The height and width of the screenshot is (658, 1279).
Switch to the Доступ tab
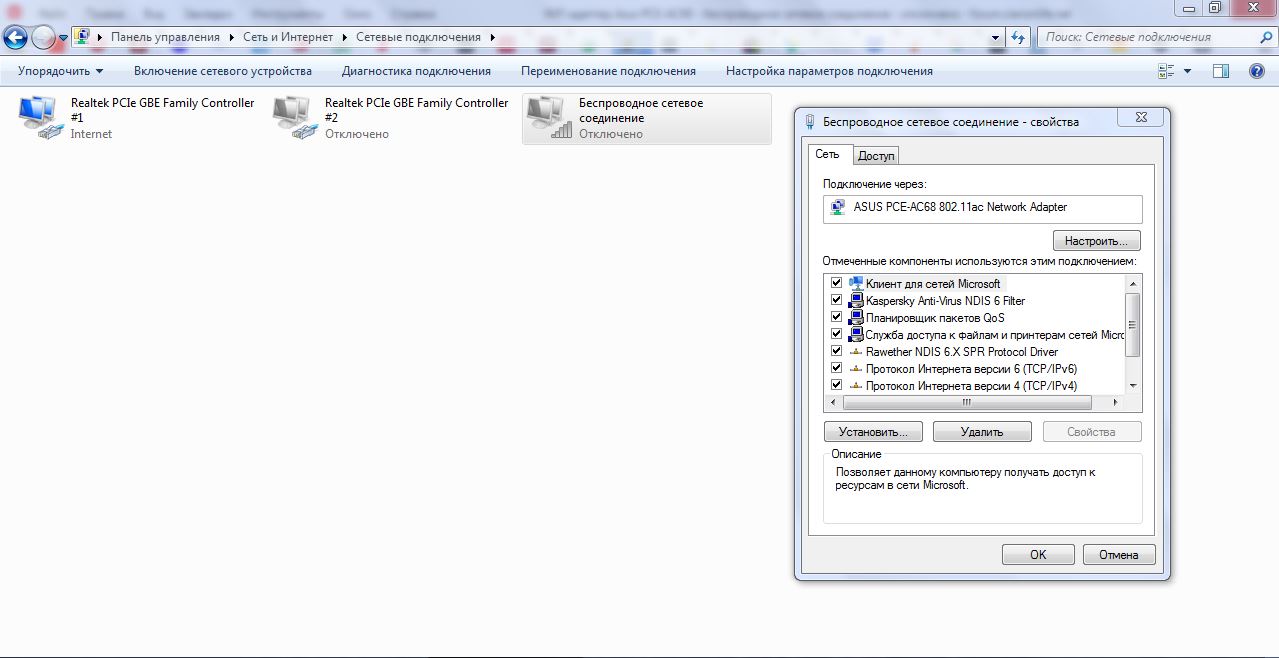click(876, 156)
